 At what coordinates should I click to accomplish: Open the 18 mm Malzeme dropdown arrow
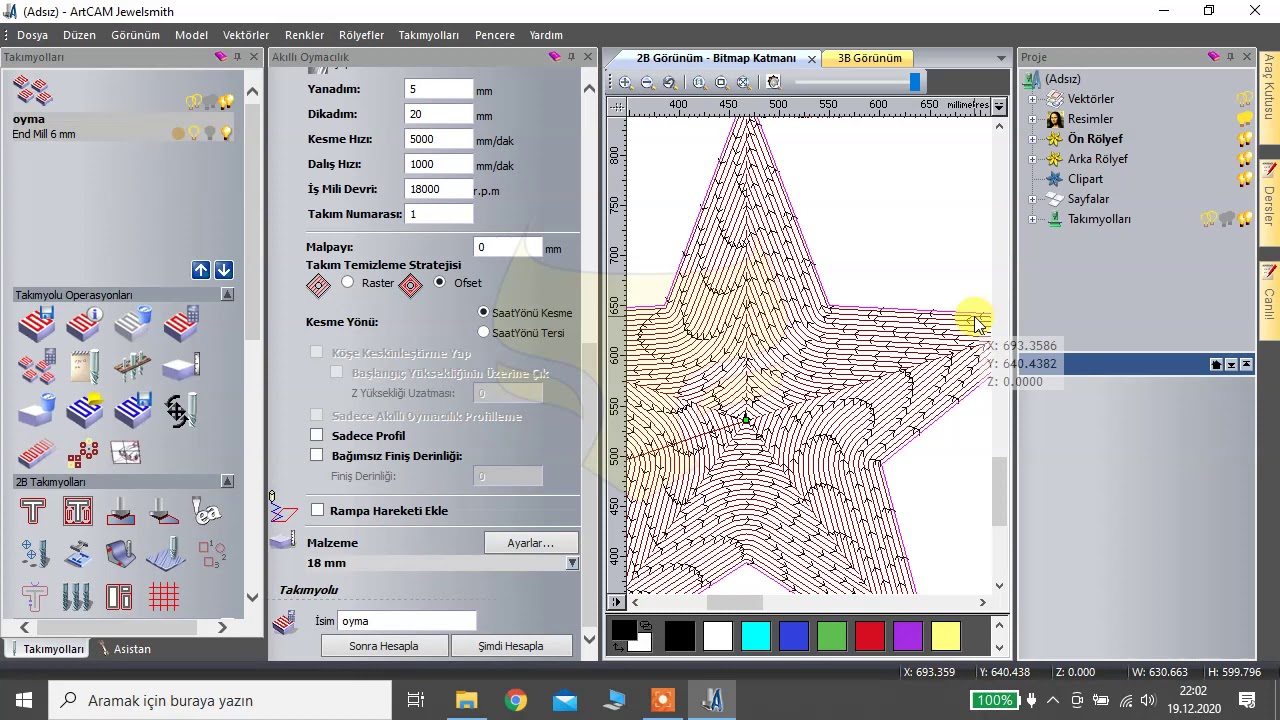[572, 563]
